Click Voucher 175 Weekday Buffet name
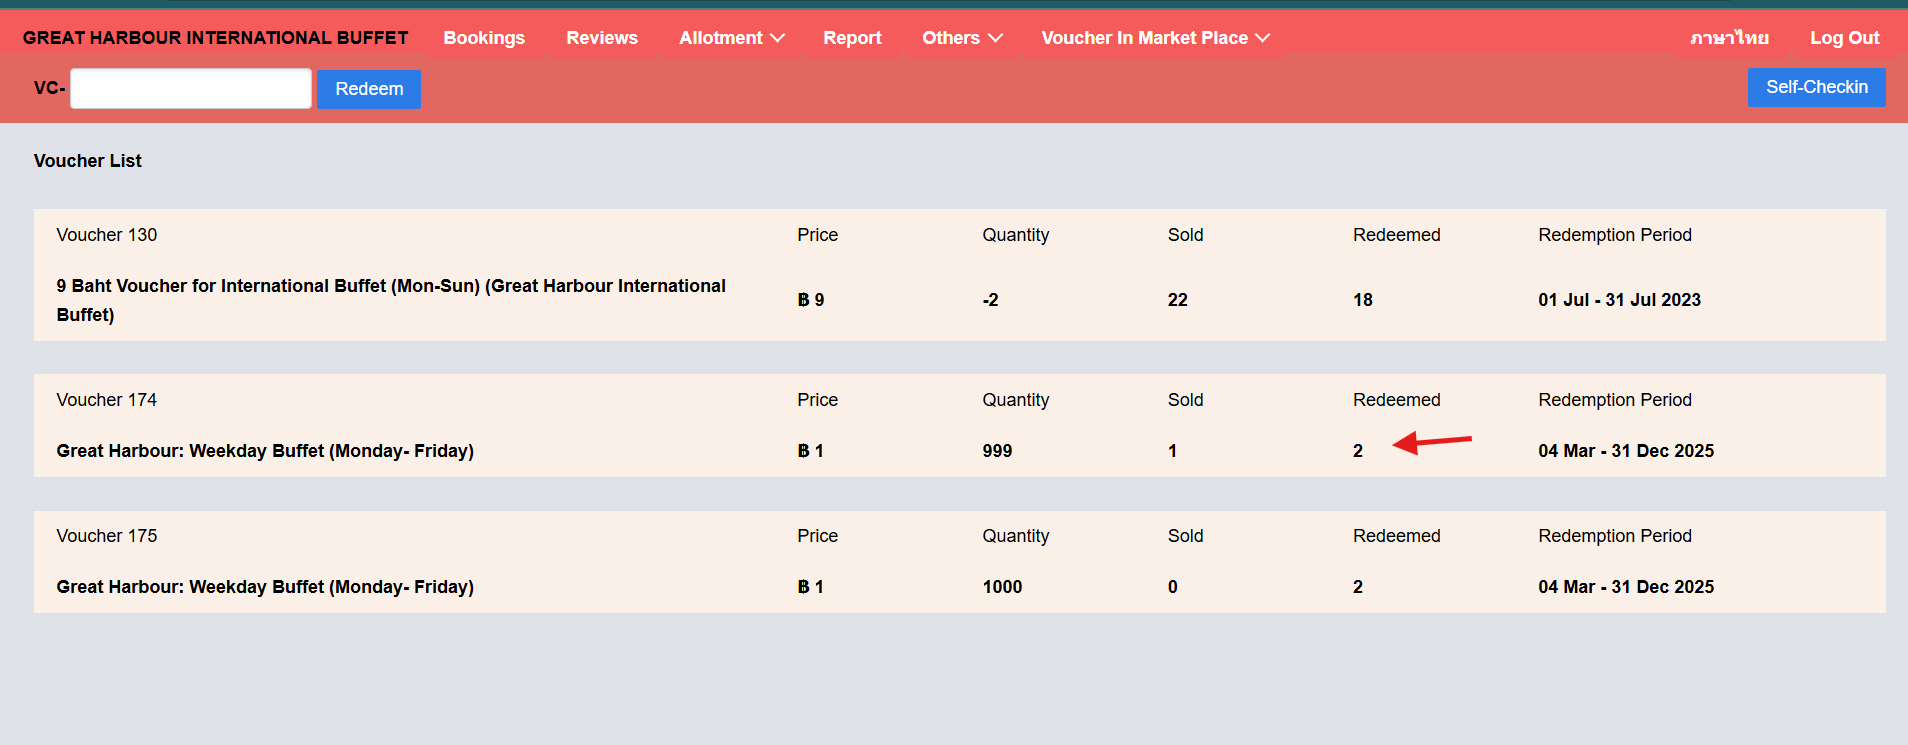1908x745 pixels. click(265, 587)
